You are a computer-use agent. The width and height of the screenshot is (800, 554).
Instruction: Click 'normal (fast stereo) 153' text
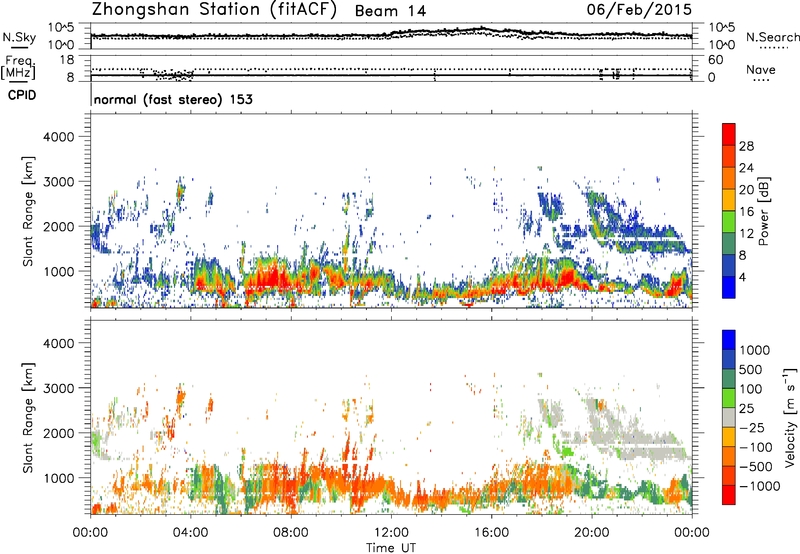click(x=173, y=99)
